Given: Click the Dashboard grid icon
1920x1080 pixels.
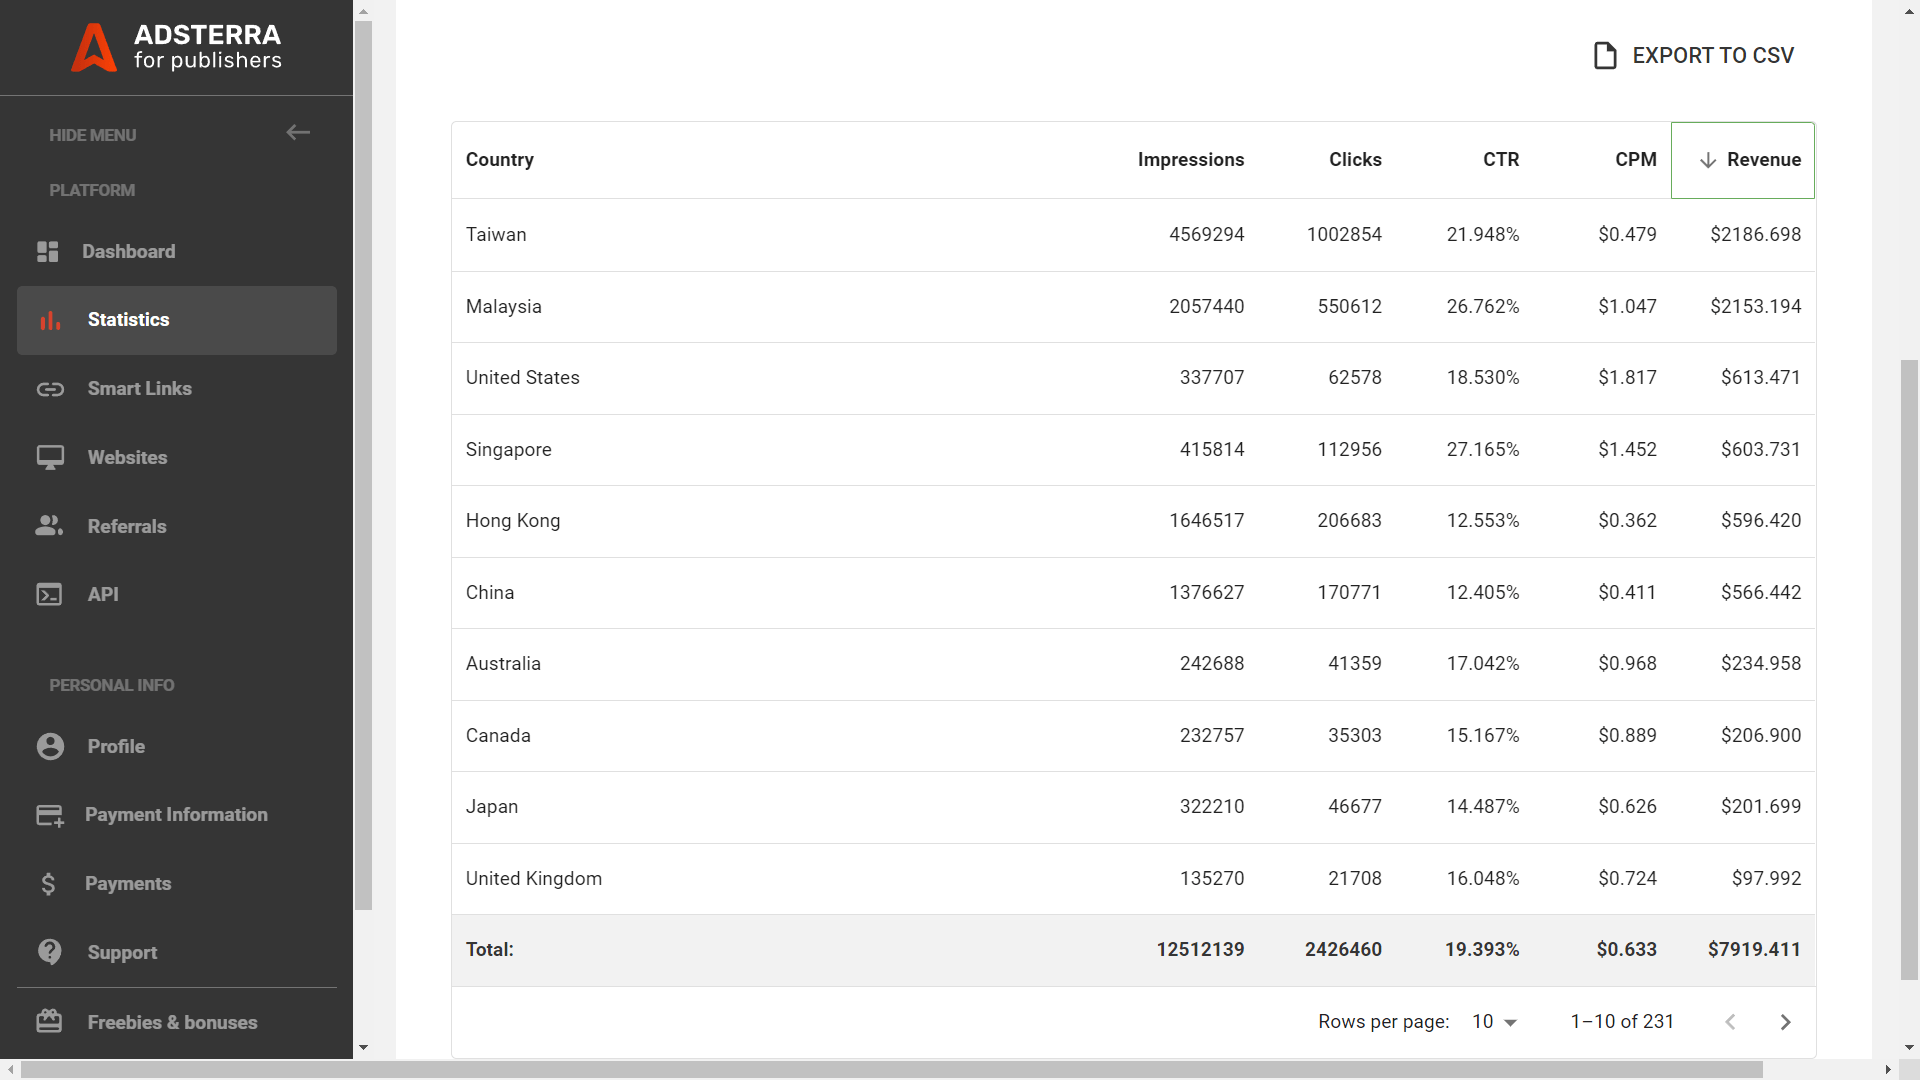Looking at the screenshot, I should (48, 252).
